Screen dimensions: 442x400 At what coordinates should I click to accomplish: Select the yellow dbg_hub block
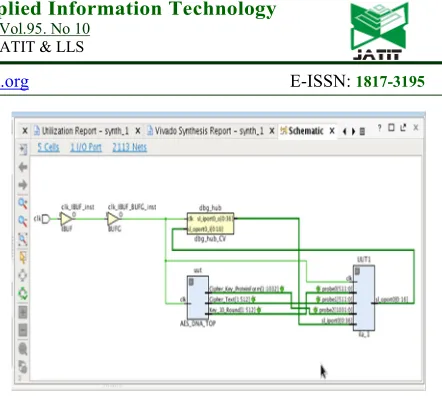coord(210,224)
